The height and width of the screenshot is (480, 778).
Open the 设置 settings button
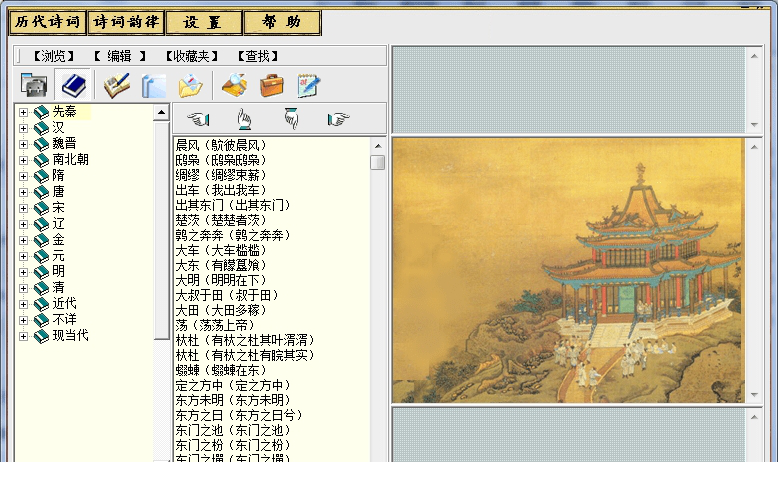203,22
